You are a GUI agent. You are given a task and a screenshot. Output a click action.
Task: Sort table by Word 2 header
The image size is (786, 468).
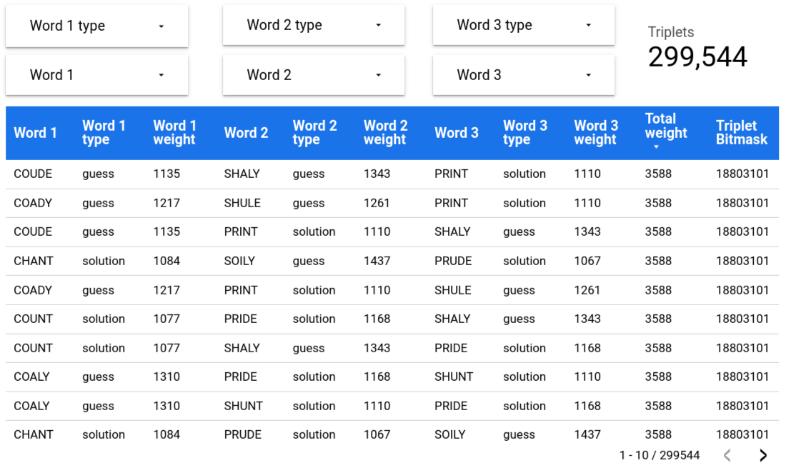pyautogui.click(x=246, y=133)
